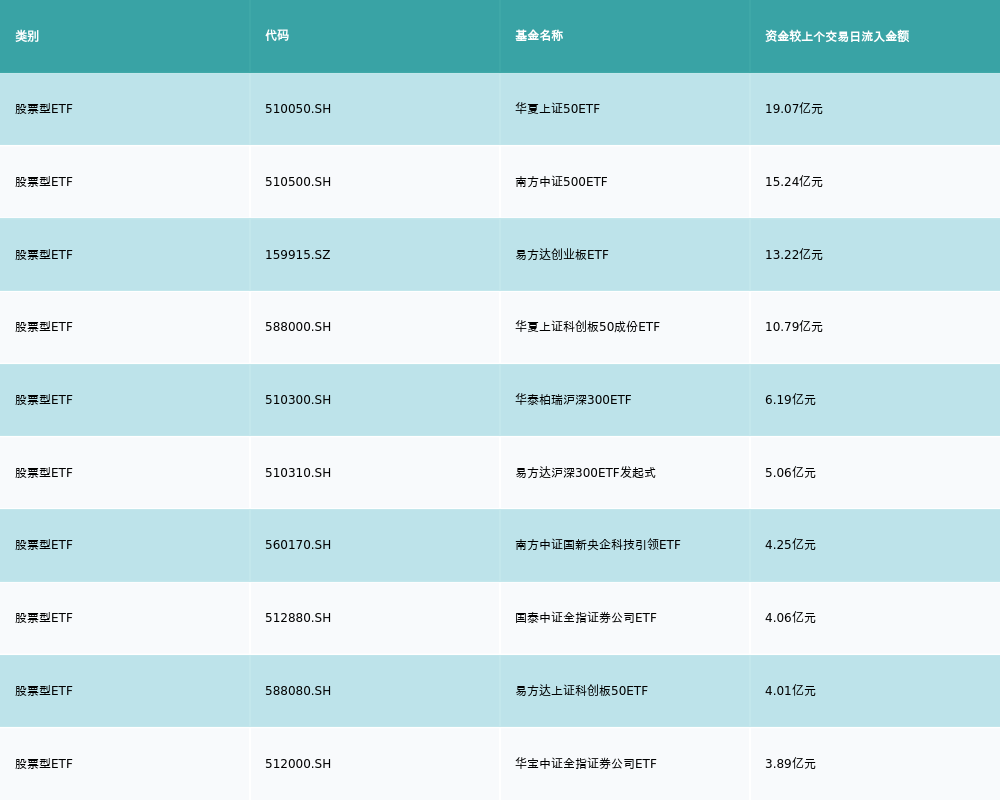The width and height of the screenshot is (1000, 800).
Task: Select code cell 588000.SH
Action: [x=298, y=327]
